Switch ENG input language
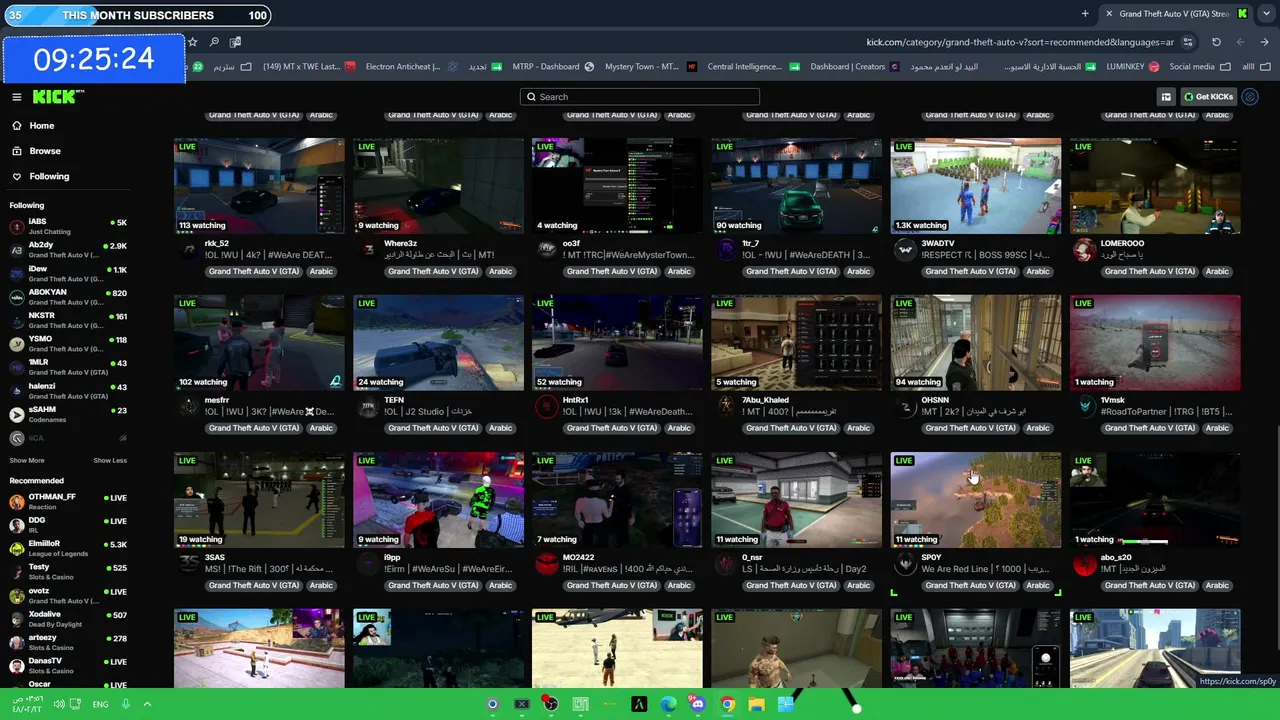Image resolution: width=1280 pixels, height=720 pixels. point(100,704)
